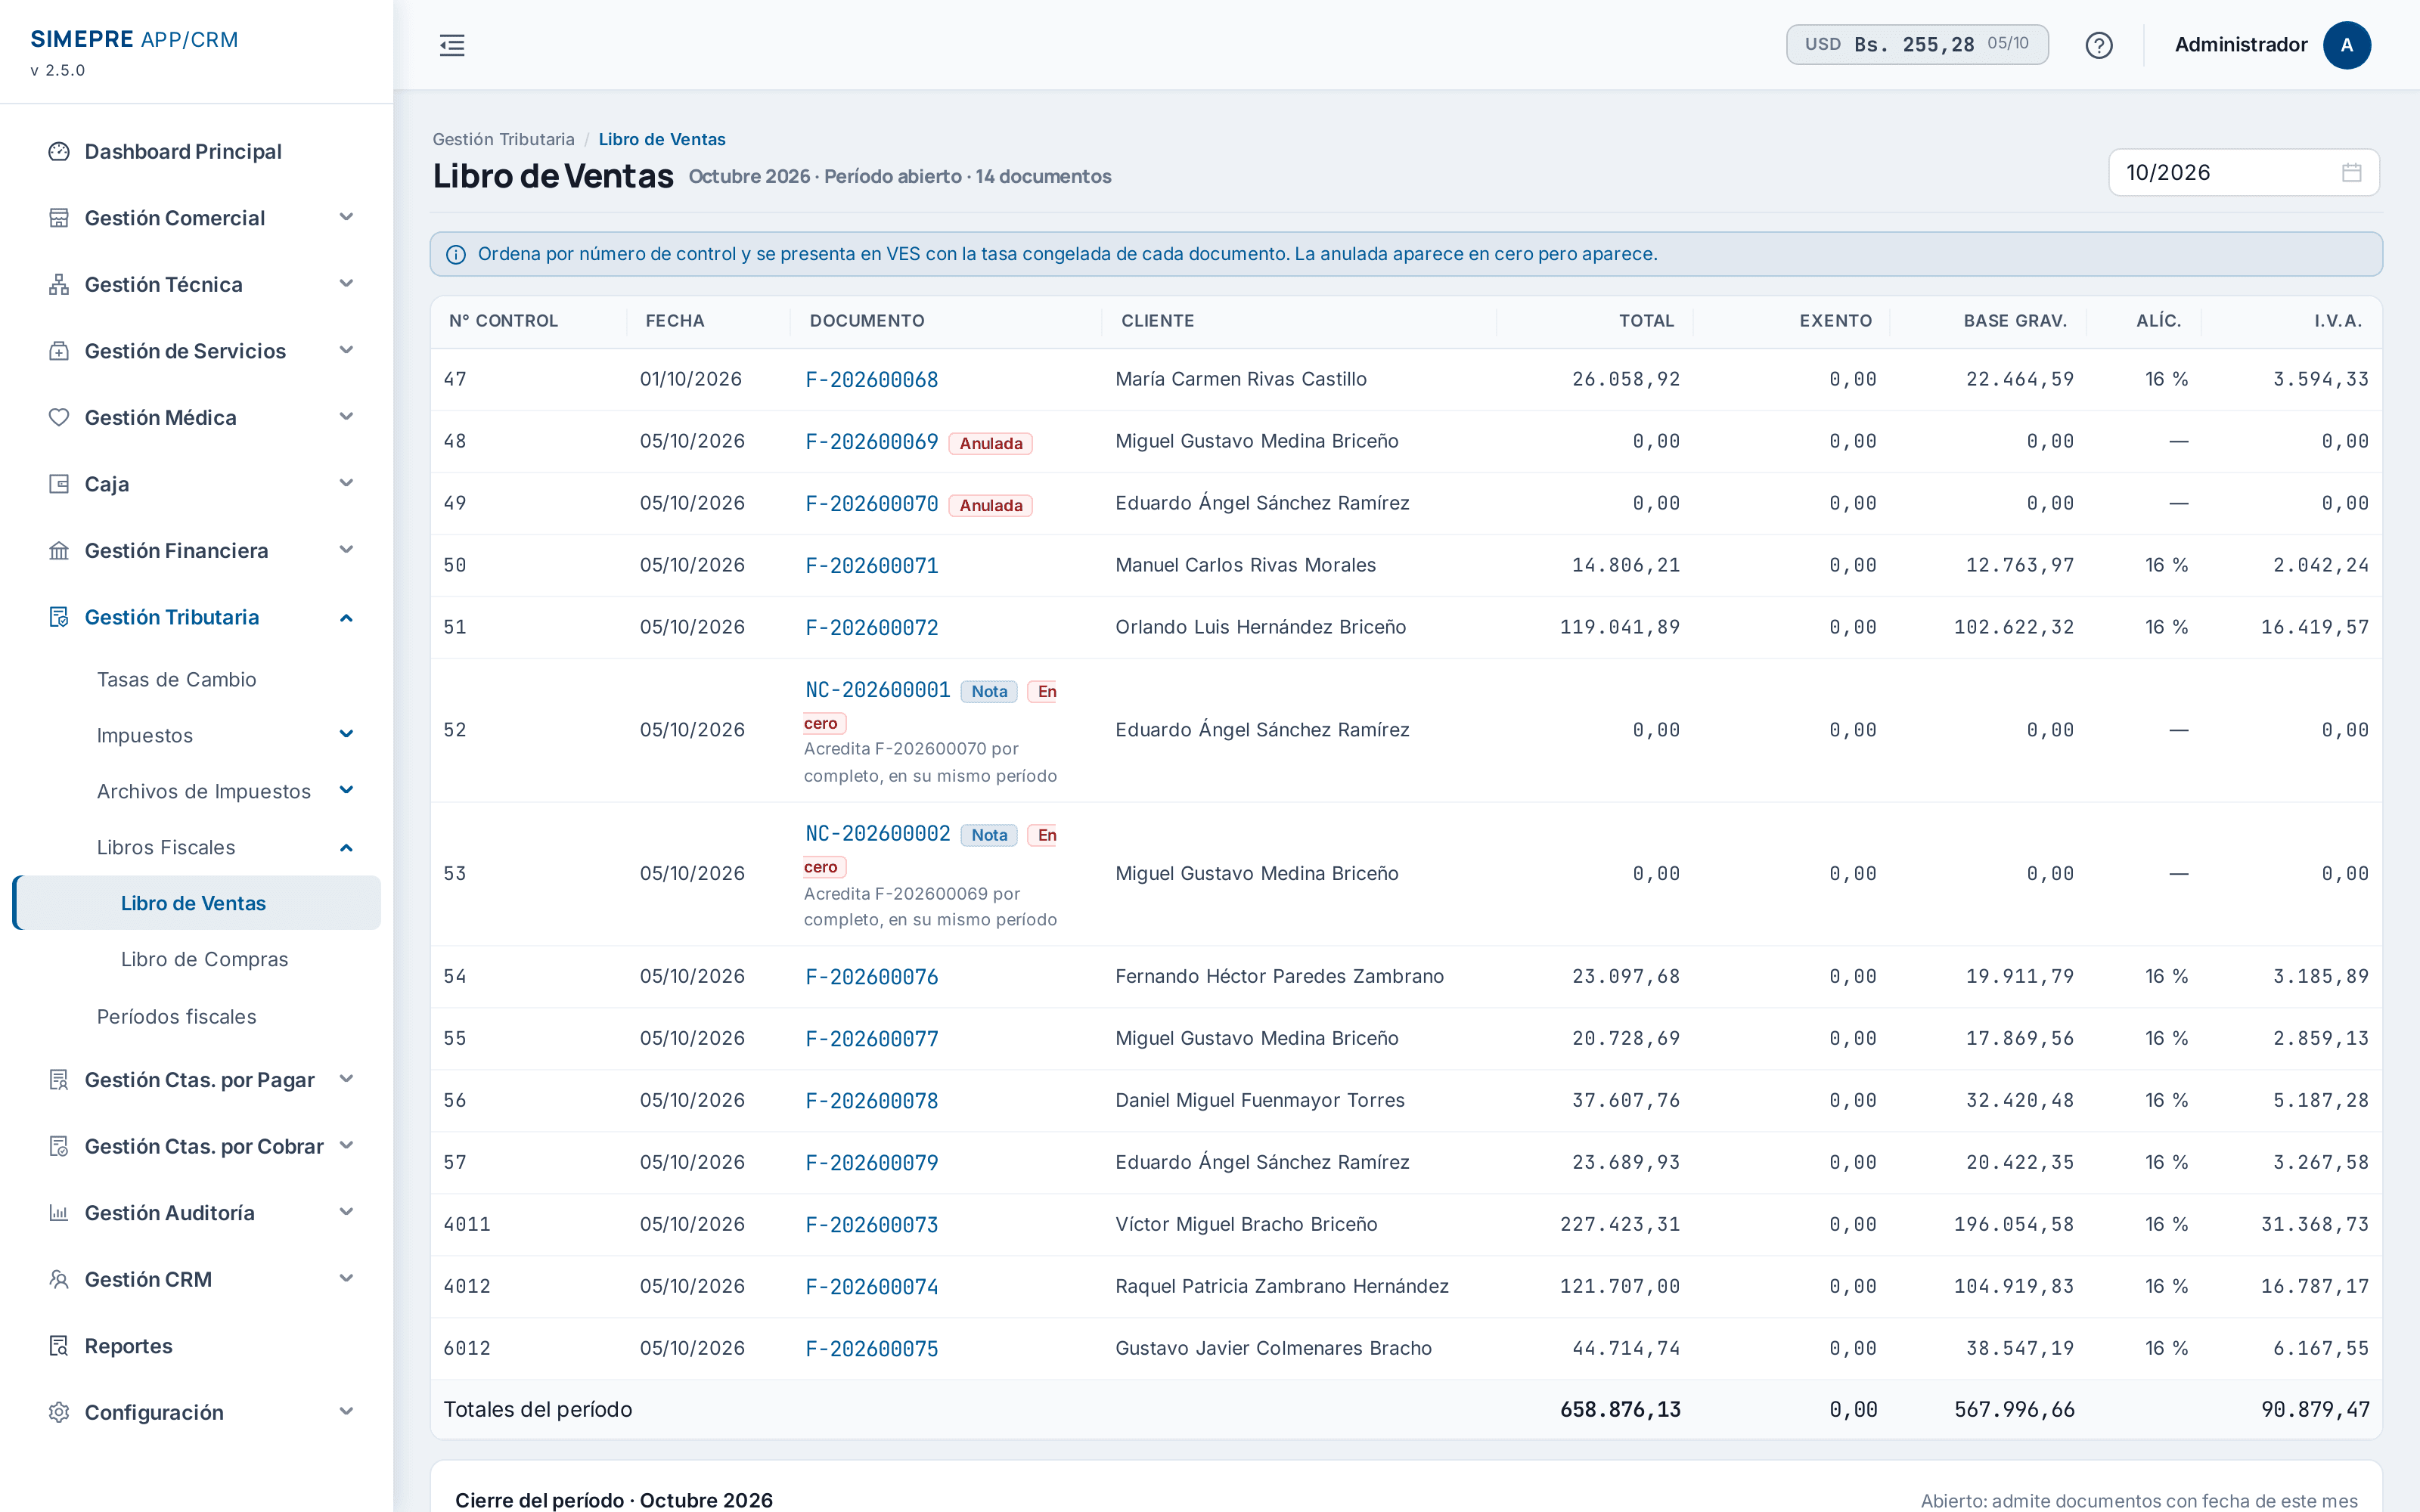Open the Reportes section

point(129,1346)
